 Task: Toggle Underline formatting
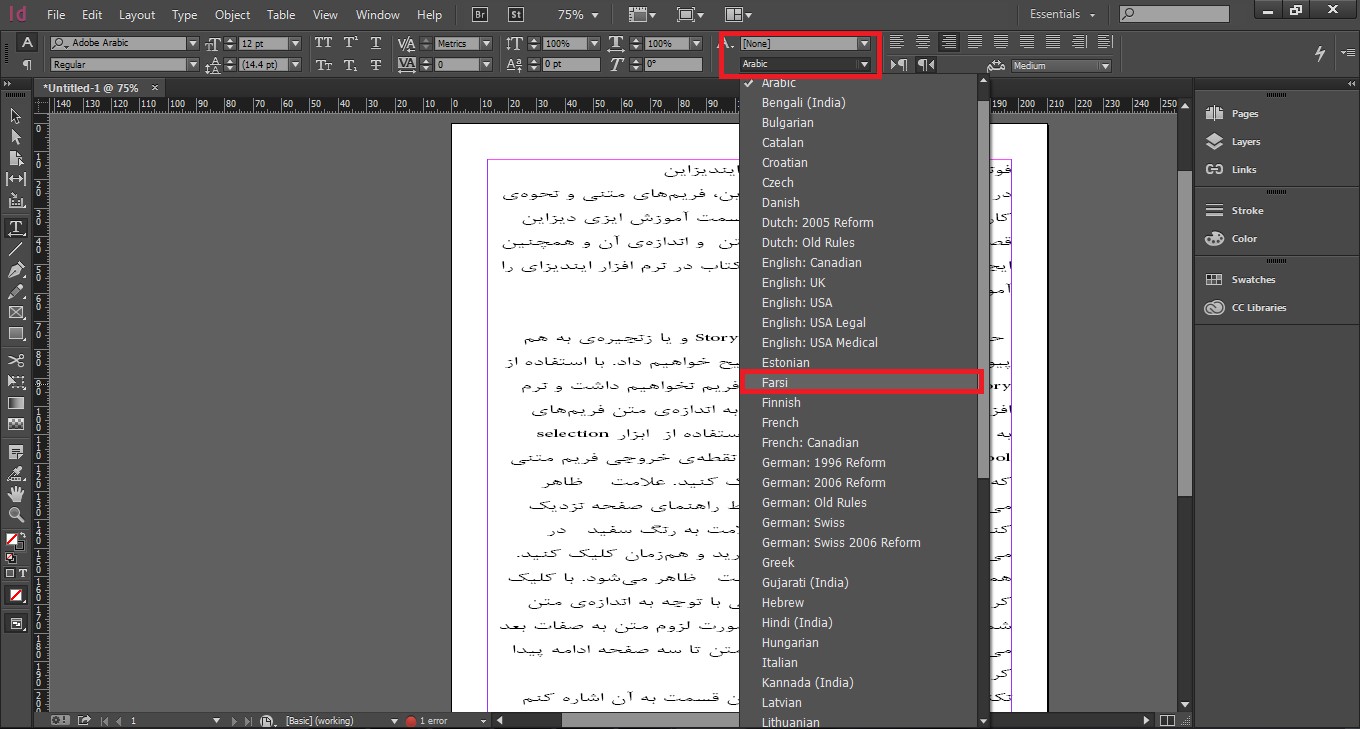point(376,43)
